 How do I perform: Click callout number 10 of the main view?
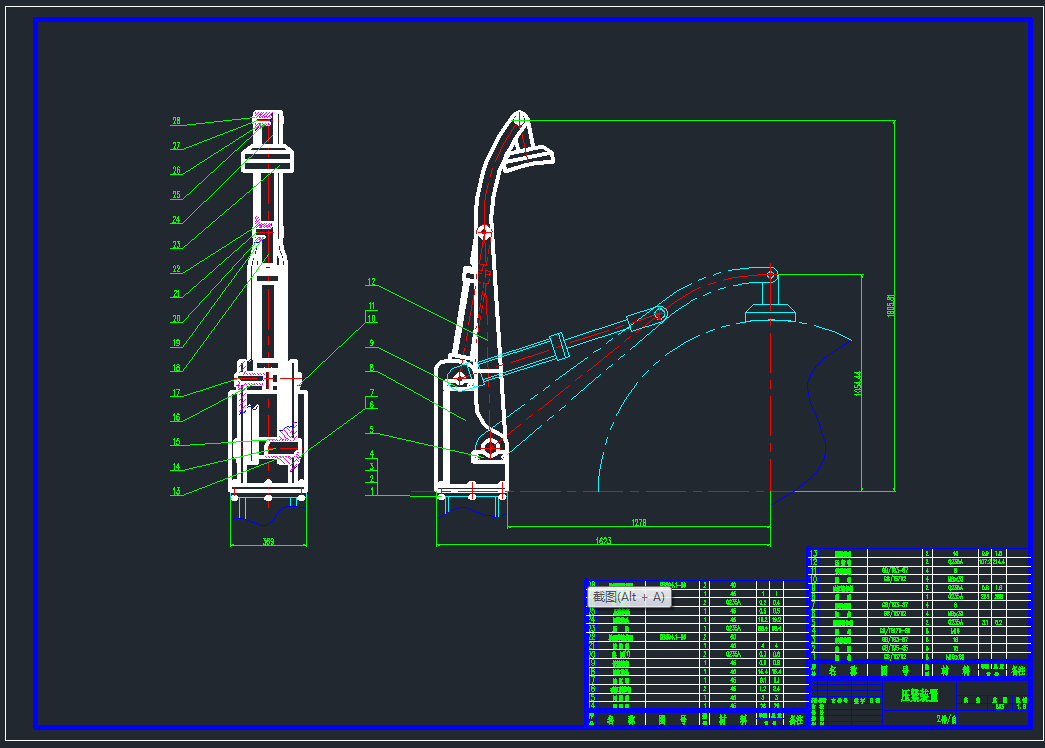coord(371,318)
